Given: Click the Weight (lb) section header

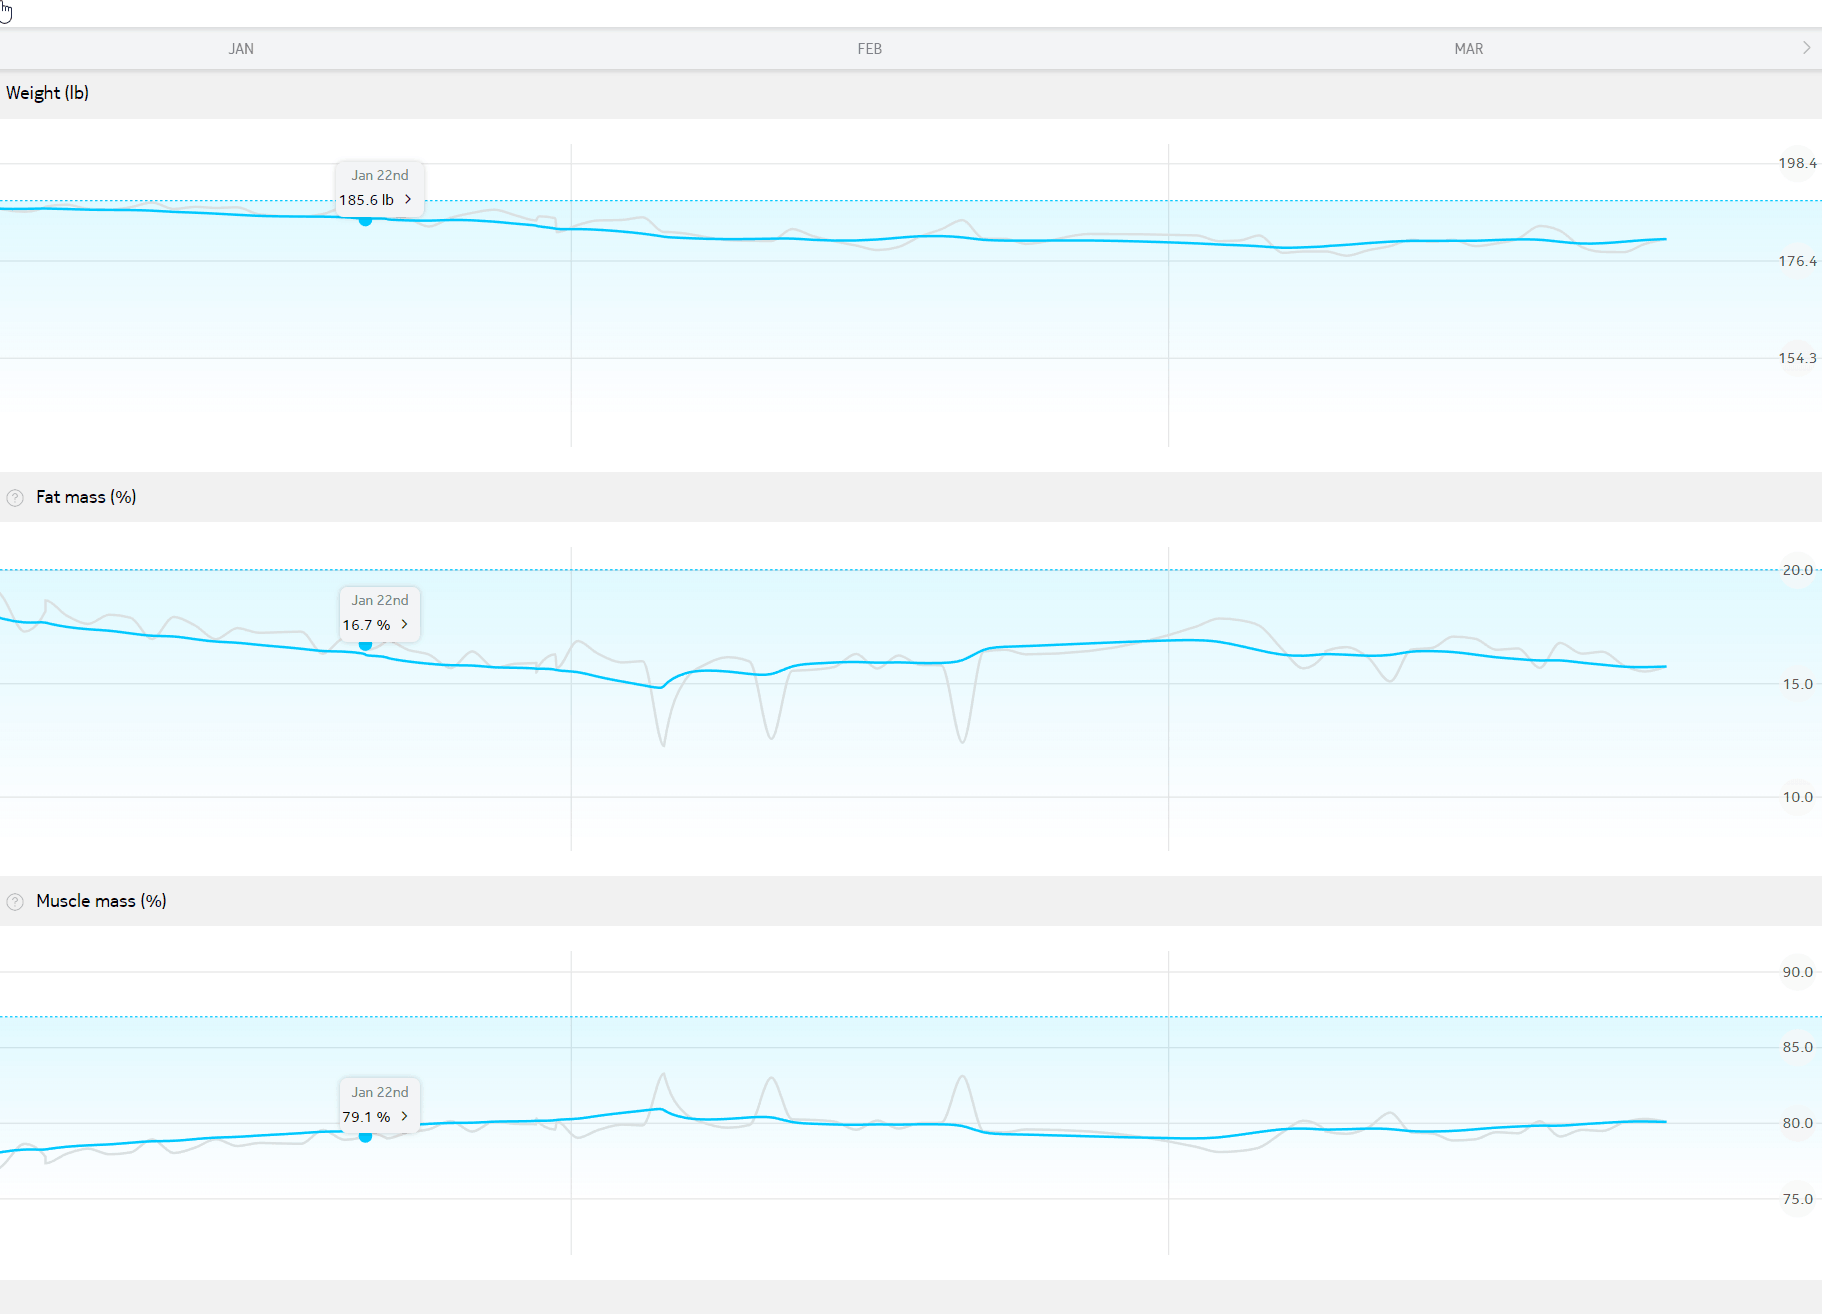Looking at the screenshot, I should (48, 93).
